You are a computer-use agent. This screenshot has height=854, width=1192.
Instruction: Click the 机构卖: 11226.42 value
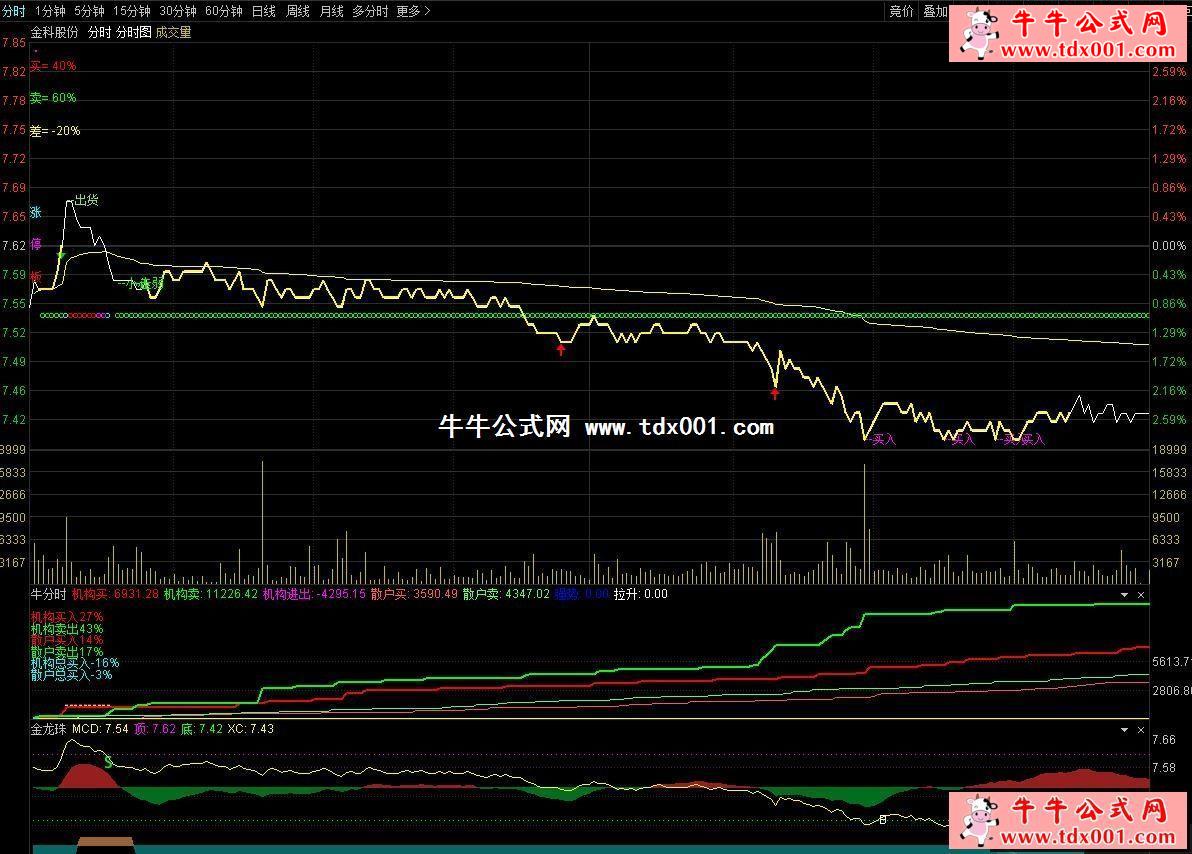pos(211,594)
